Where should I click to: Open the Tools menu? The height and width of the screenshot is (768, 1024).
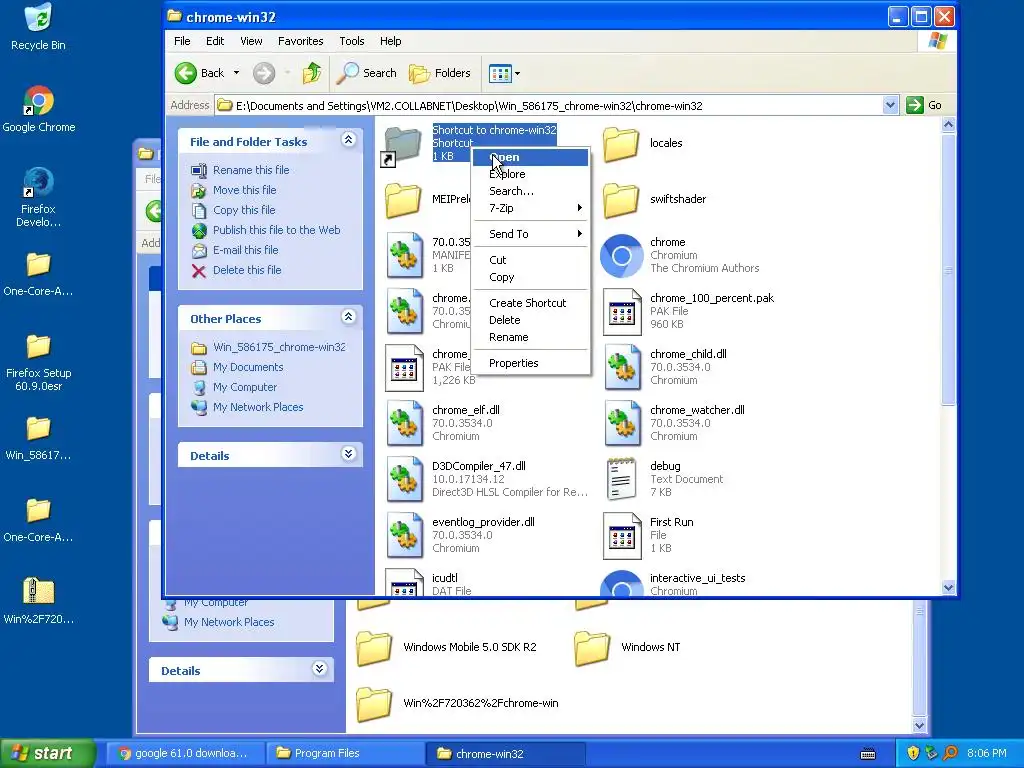coord(351,41)
